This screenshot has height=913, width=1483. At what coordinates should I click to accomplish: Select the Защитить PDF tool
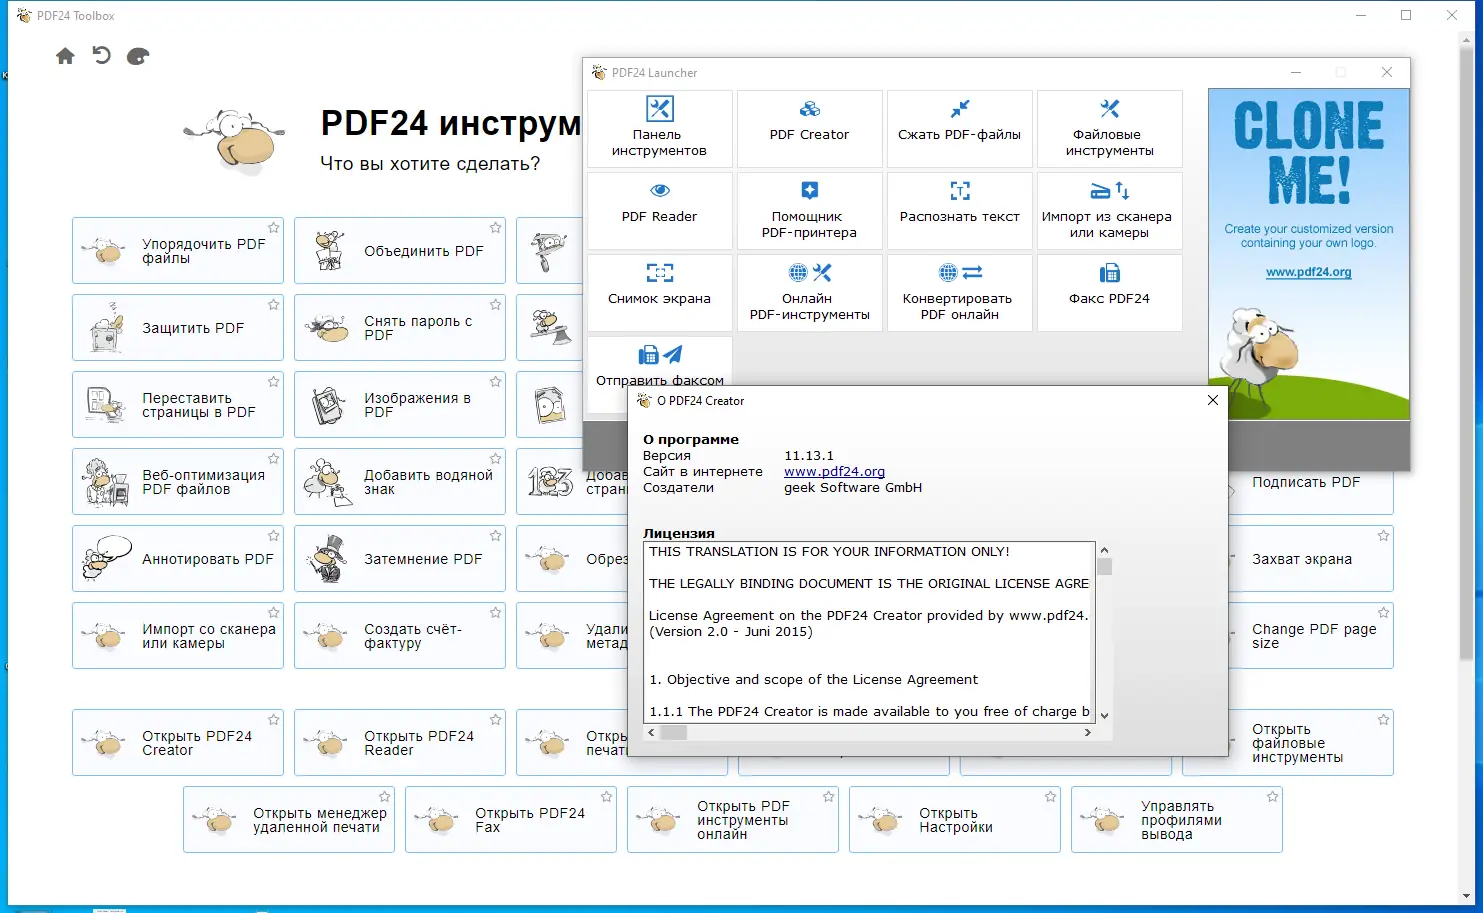[178, 328]
